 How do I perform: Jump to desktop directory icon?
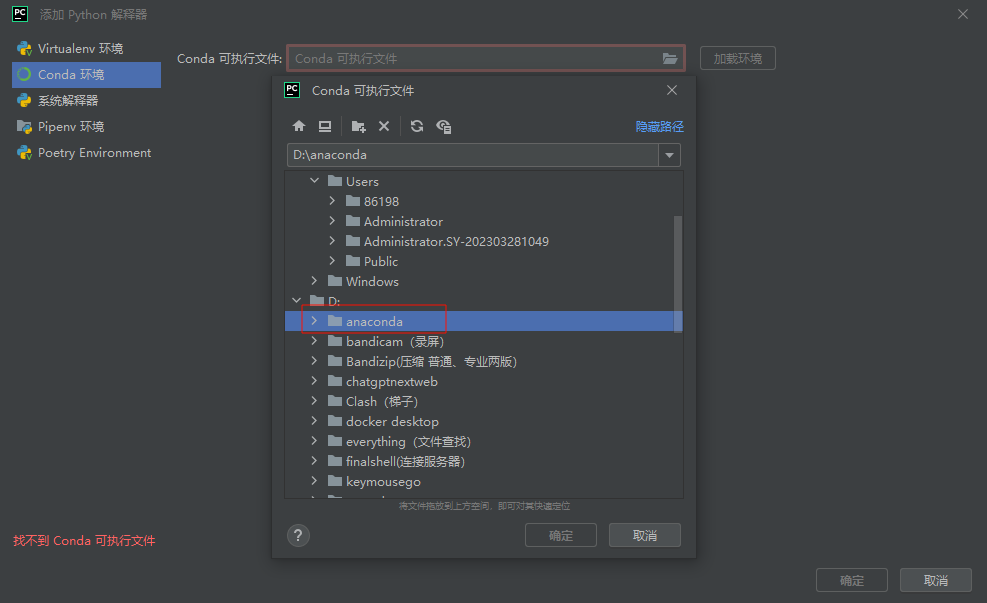[325, 126]
